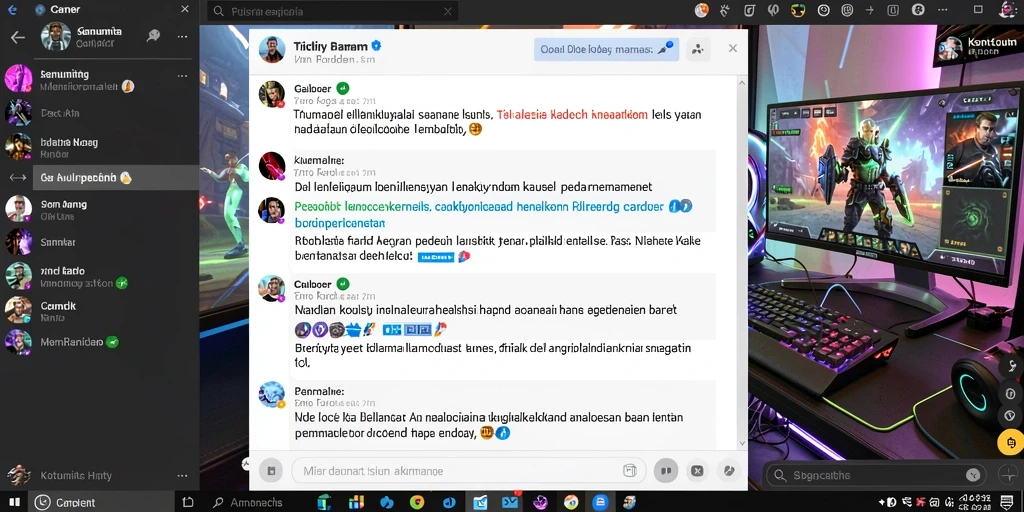Open the mail icon with red badge
Viewport: 1024px width, 512px height.
(x=510, y=502)
